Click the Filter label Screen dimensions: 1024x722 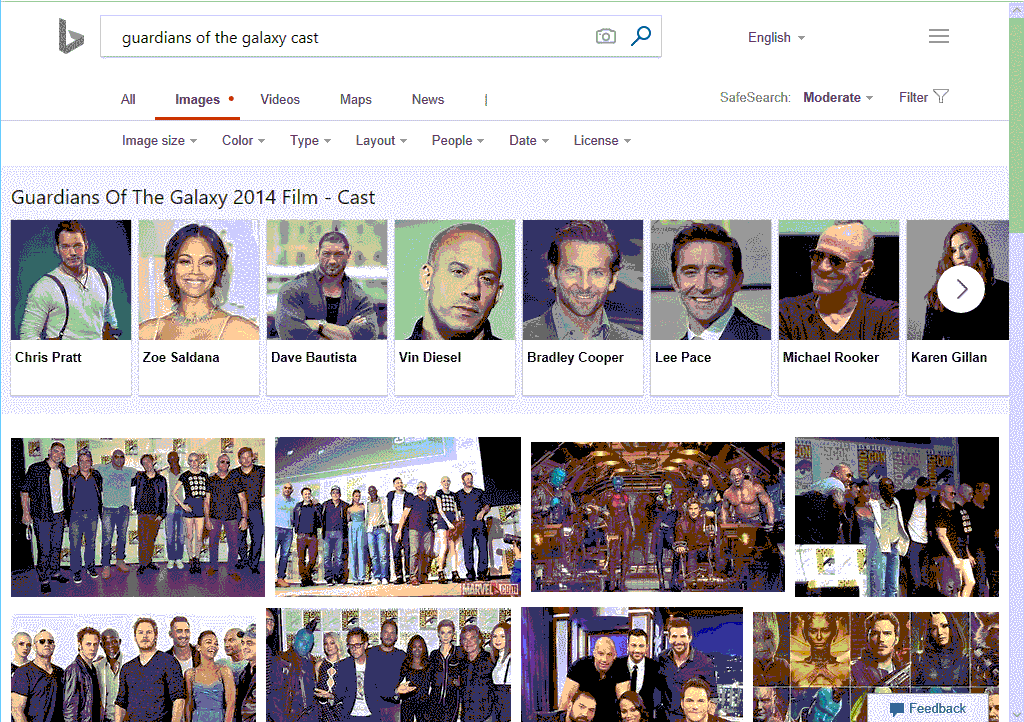(913, 97)
